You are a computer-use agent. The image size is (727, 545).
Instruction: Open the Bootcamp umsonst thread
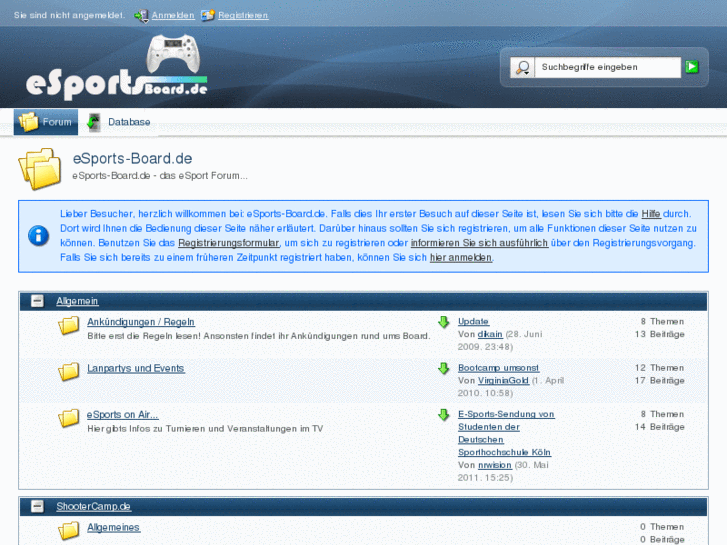pos(498,368)
